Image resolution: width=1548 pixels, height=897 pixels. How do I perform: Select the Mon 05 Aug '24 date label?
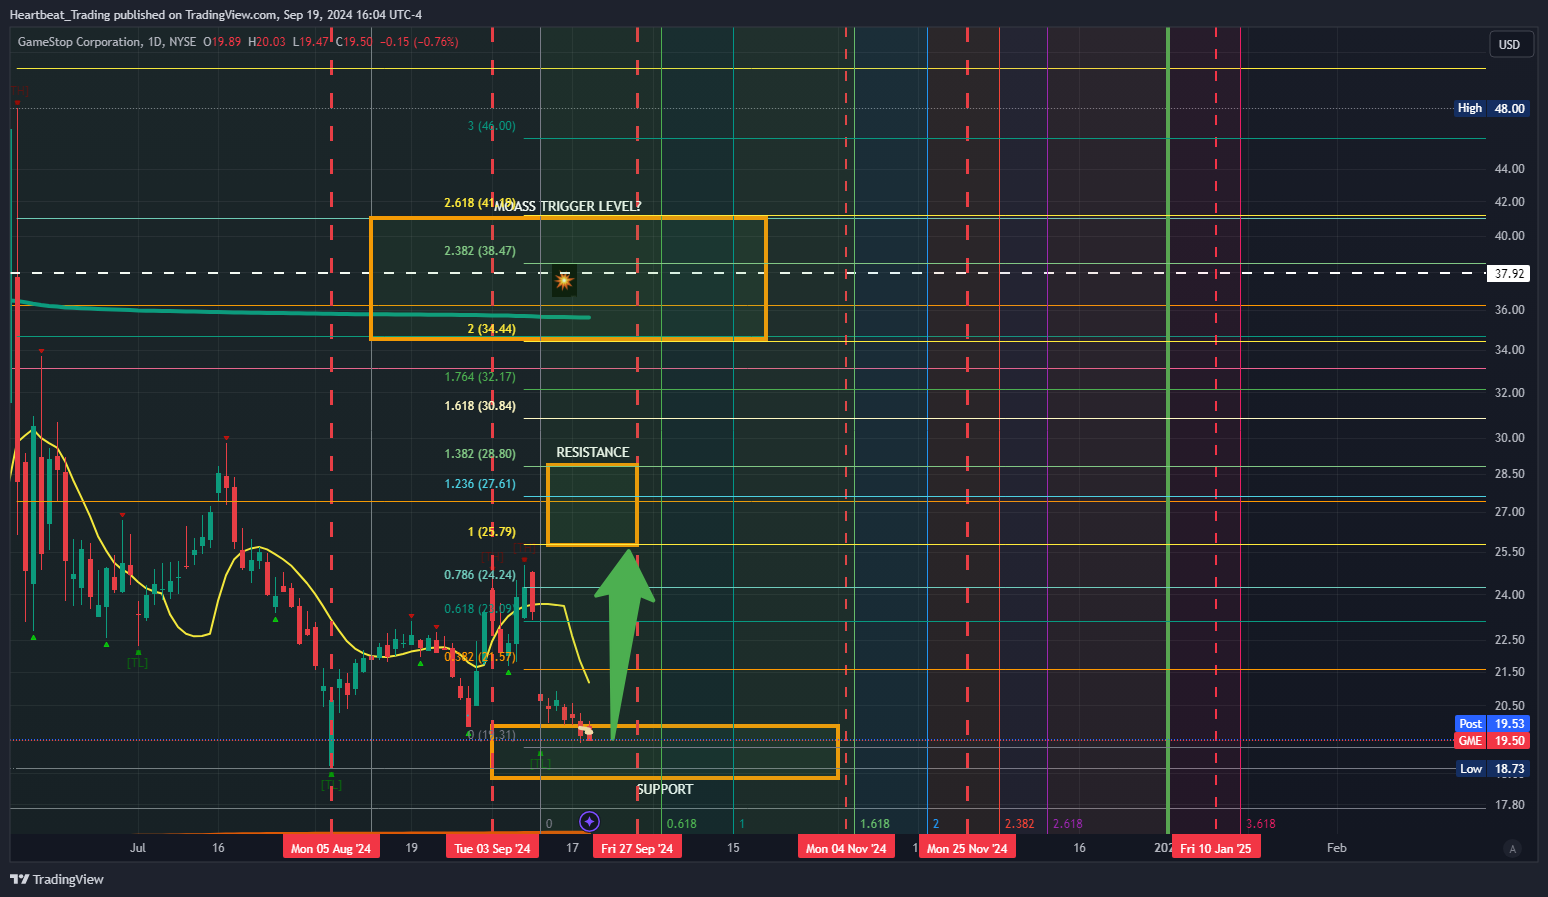click(x=331, y=848)
